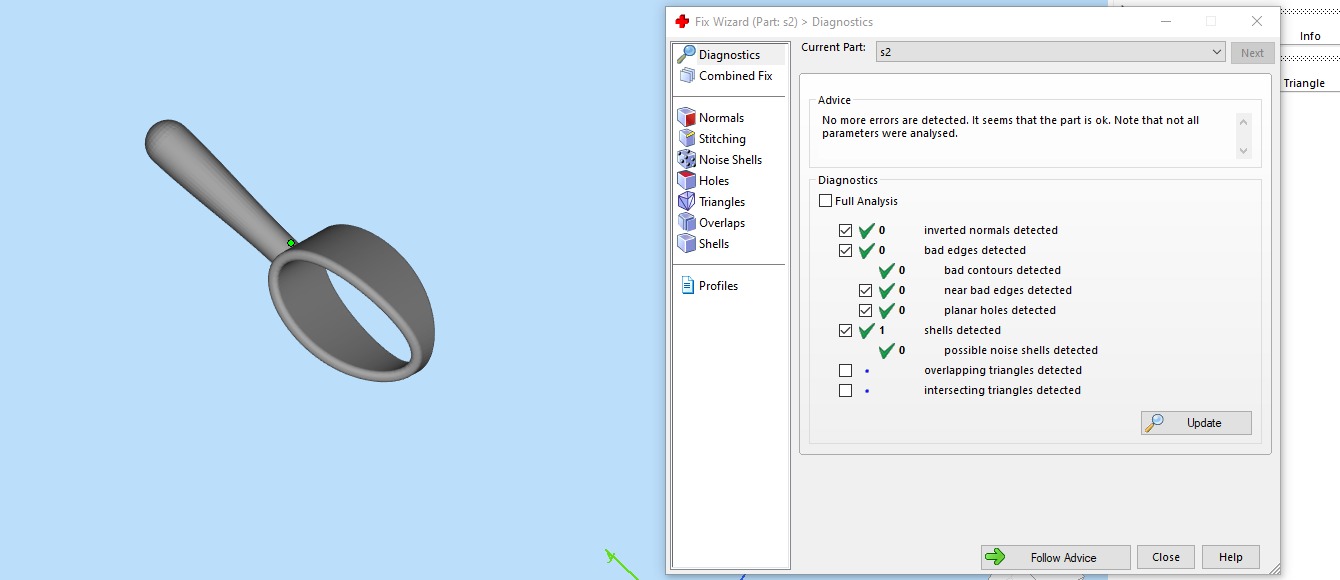Screen dimensions: 1340x580
Task: Go to the Triangles page label
Action: (722, 202)
